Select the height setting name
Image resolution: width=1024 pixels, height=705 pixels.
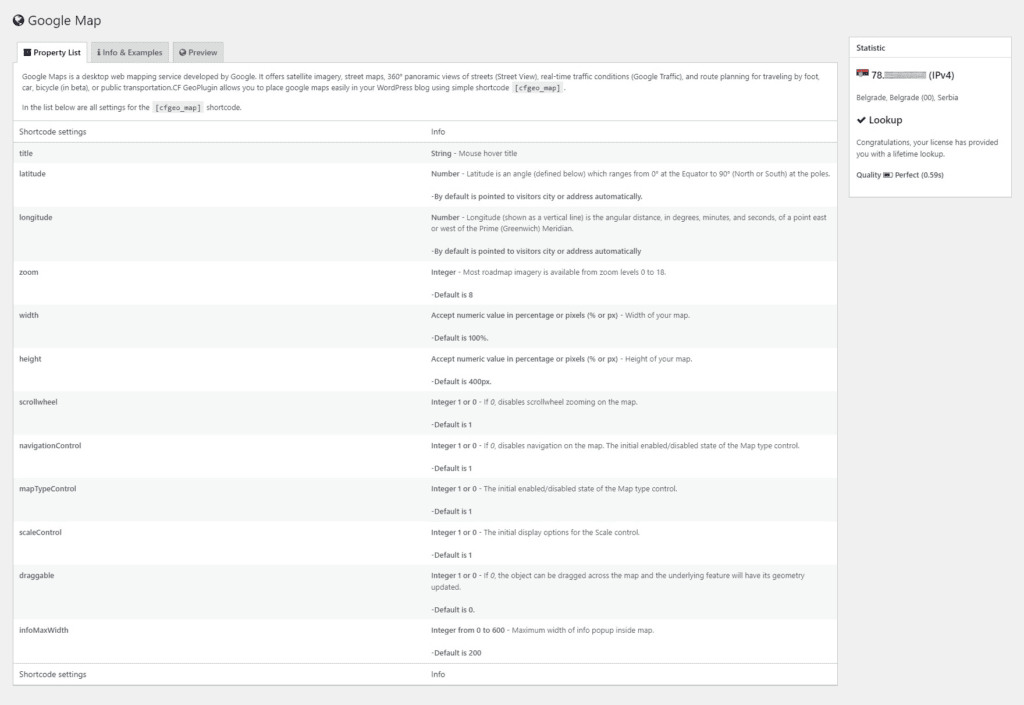point(30,359)
